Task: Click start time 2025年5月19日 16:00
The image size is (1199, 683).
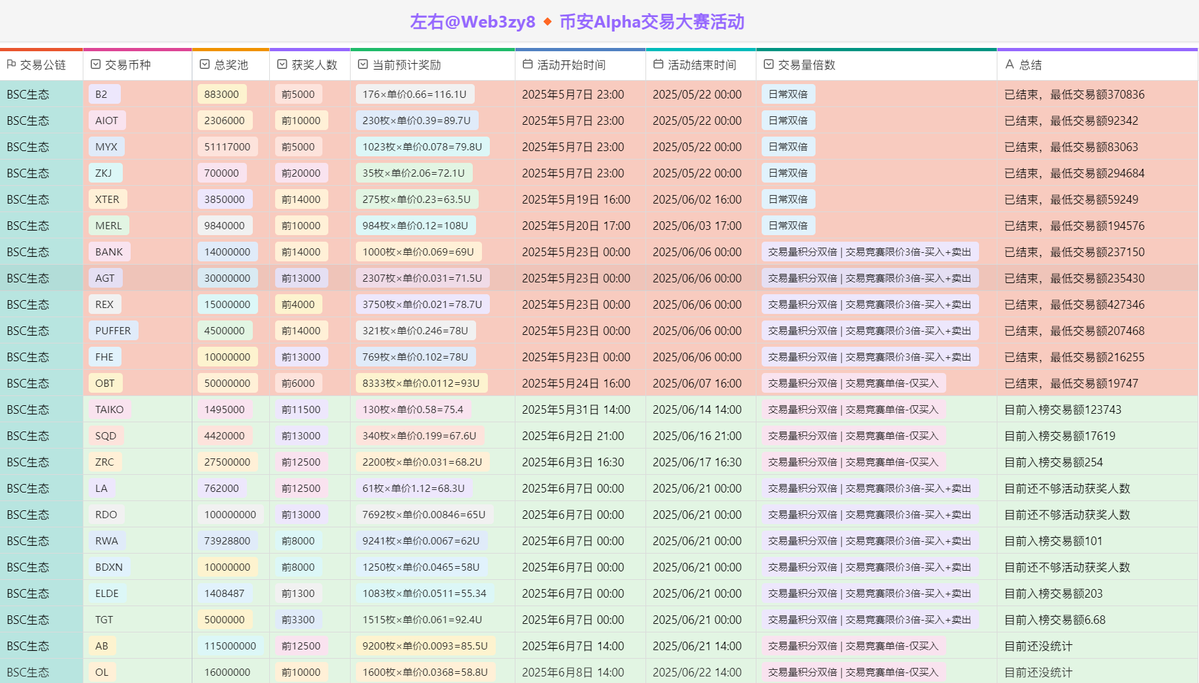Action: pyautogui.click(x=576, y=200)
